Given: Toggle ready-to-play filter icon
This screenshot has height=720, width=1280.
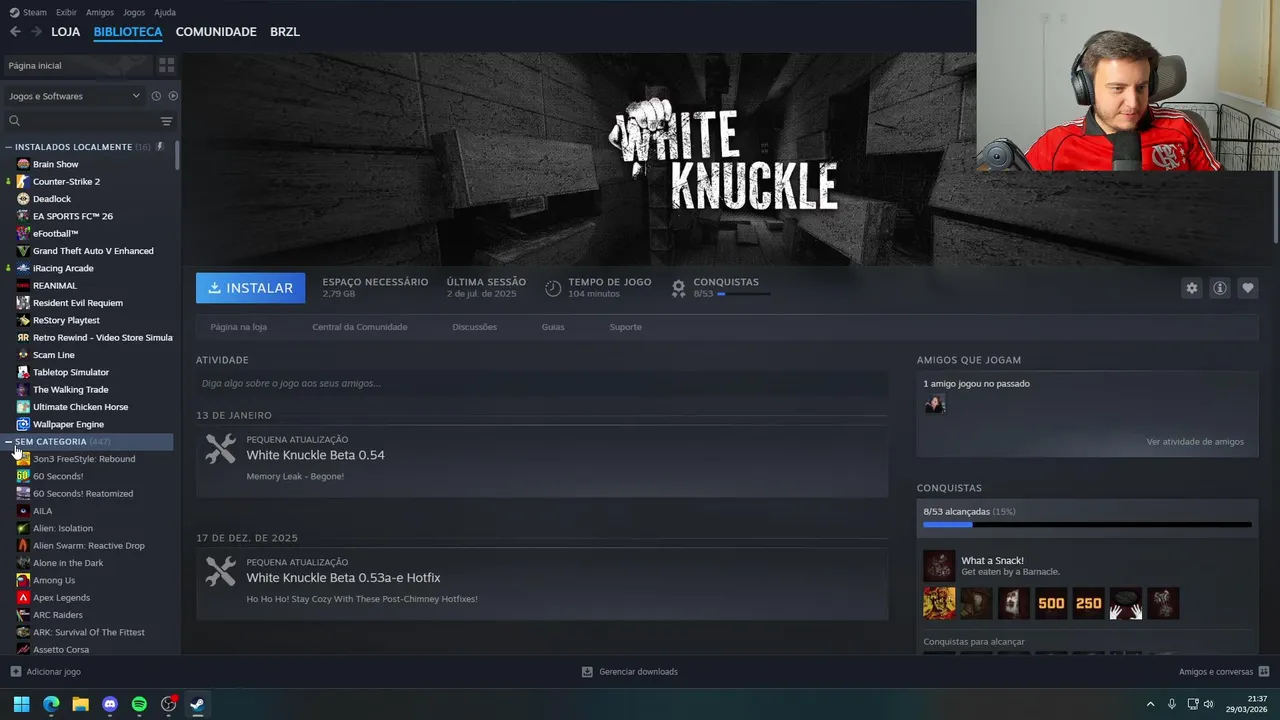Looking at the screenshot, I should pyautogui.click(x=173, y=96).
